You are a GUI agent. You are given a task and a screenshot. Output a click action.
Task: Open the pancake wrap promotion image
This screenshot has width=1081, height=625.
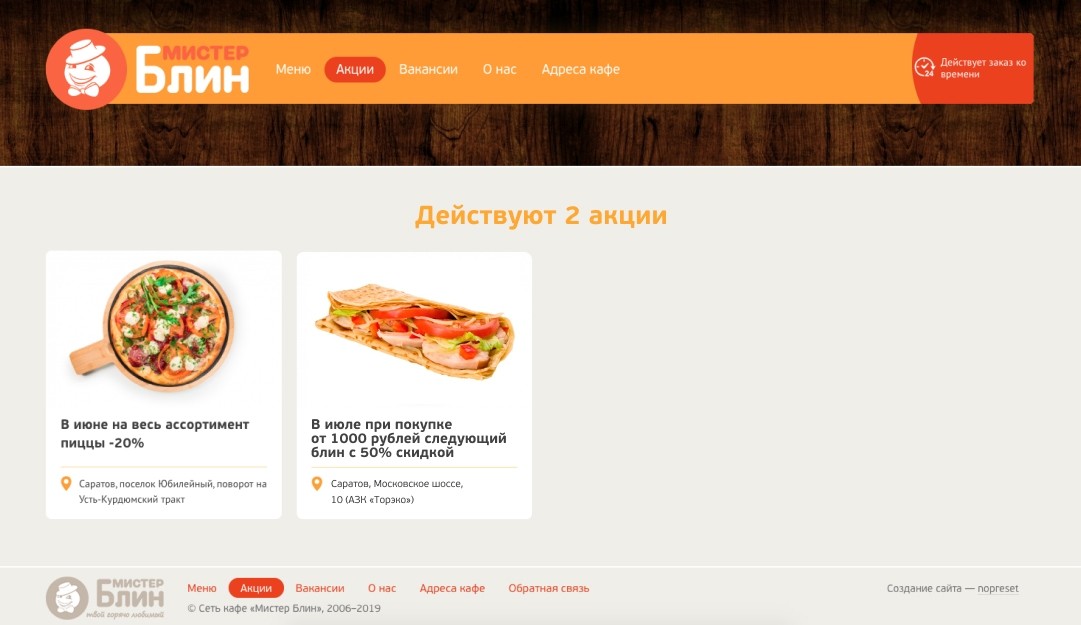point(415,331)
